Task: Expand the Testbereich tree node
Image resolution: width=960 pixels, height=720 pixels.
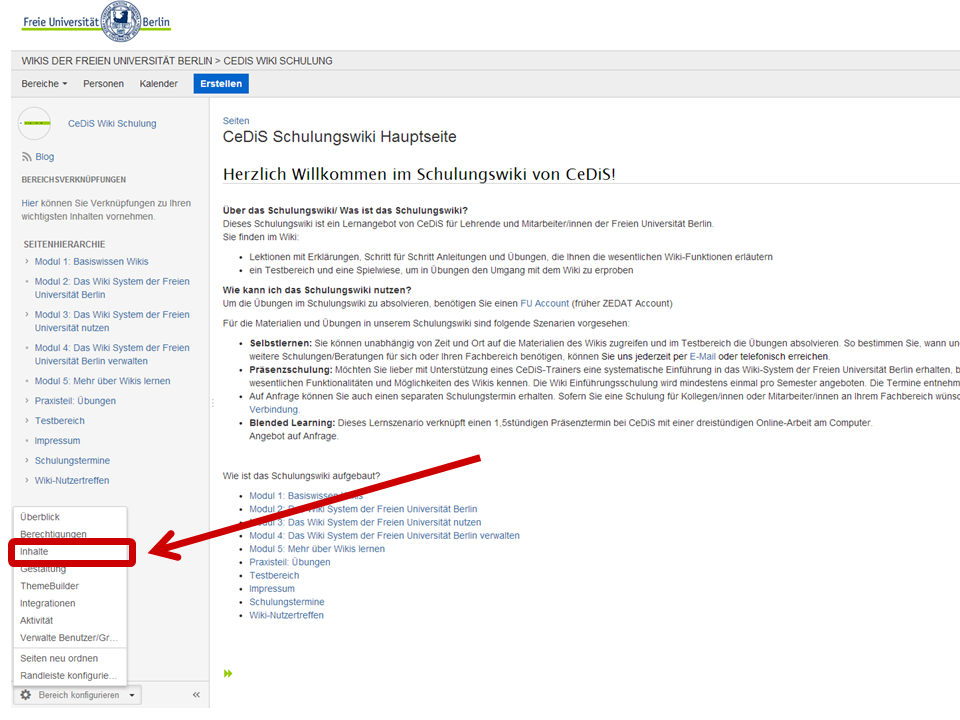Action: pos(27,421)
